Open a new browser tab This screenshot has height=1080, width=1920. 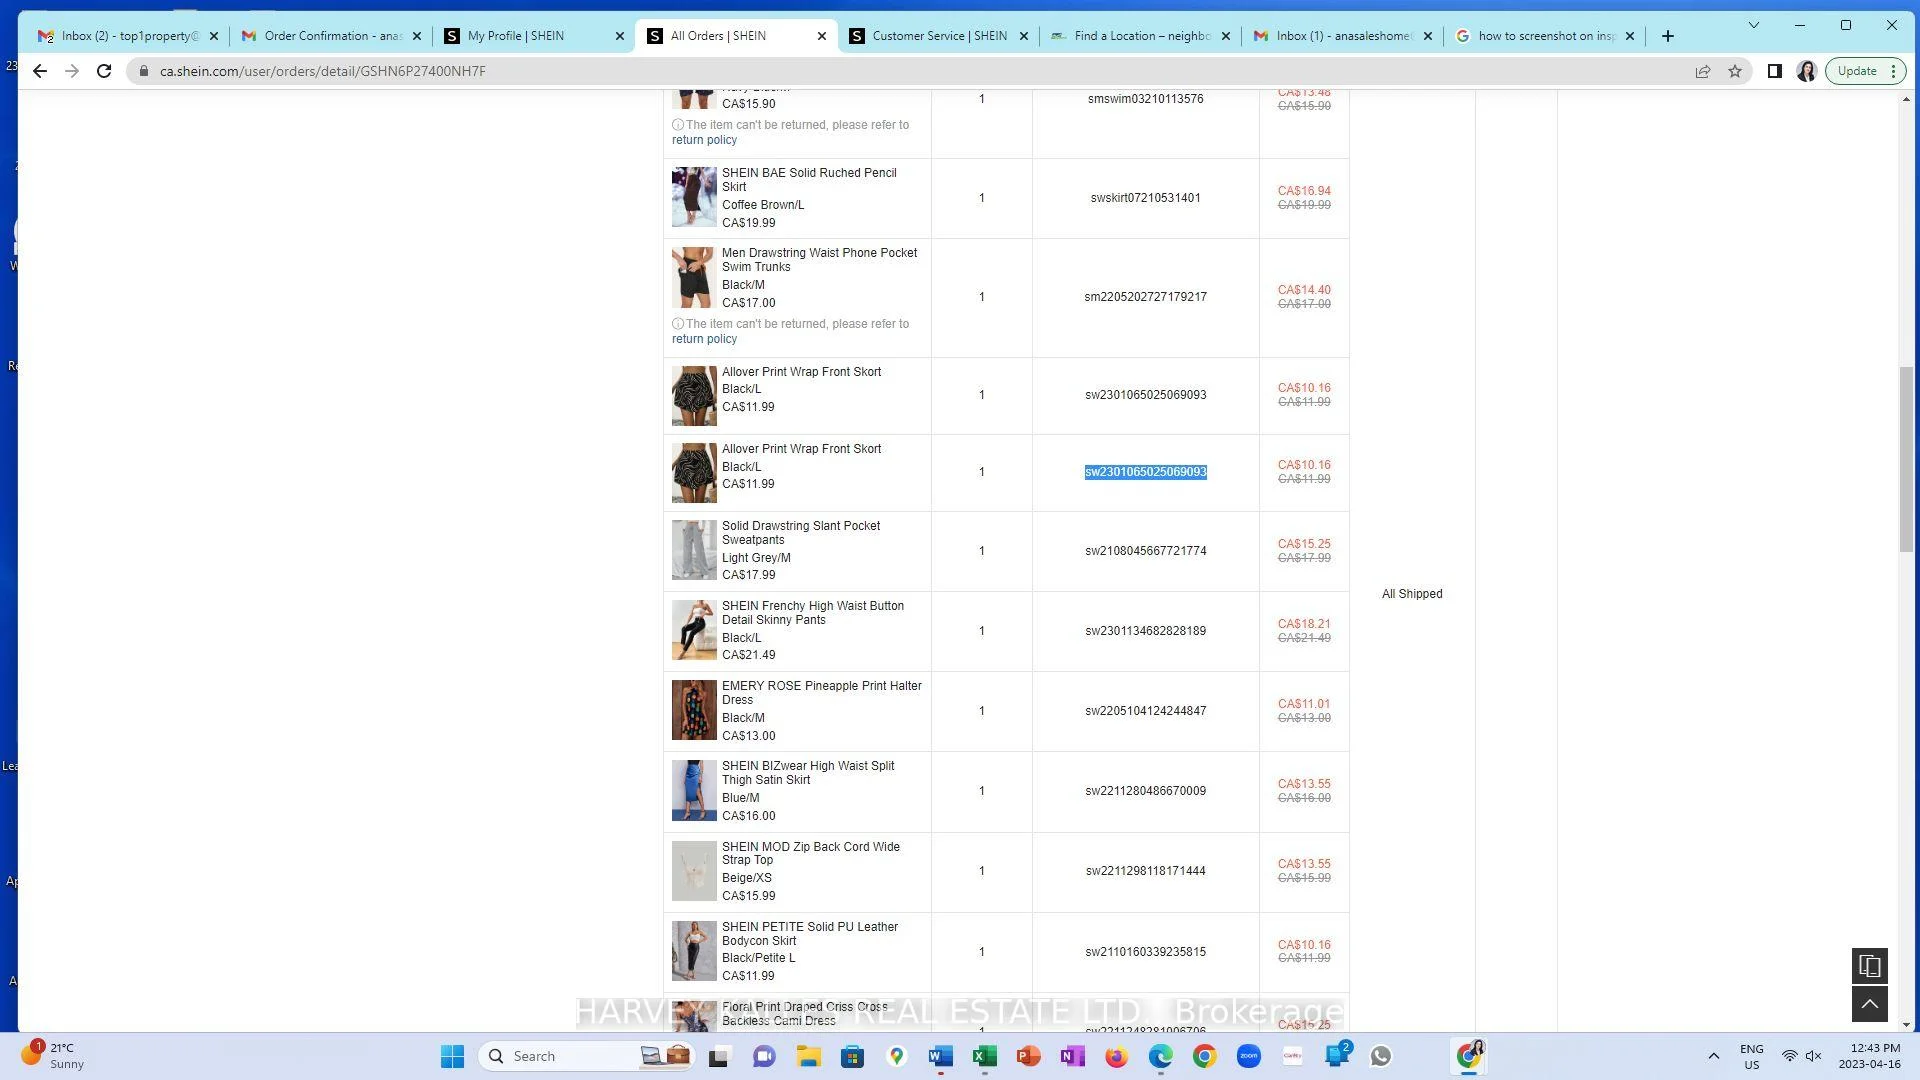[1667, 36]
